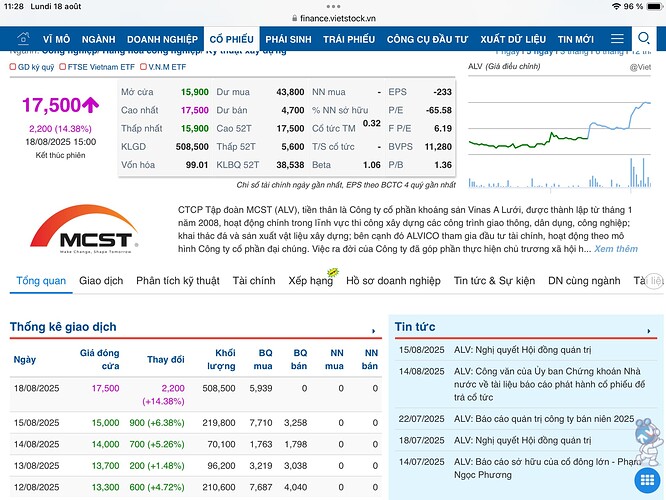The image size is (666, 500).
Task: Toggle GD ký quỹ checkbox
Action: [x=13, y=67]
